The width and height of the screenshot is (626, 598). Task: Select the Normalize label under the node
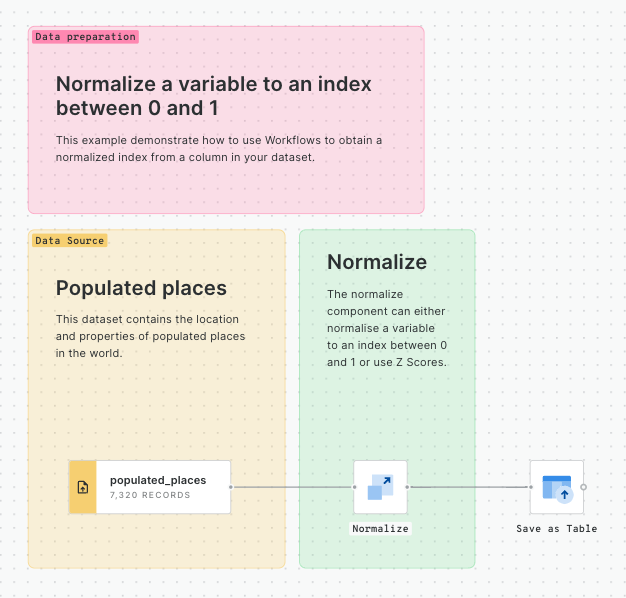click(x=380, y=528)
